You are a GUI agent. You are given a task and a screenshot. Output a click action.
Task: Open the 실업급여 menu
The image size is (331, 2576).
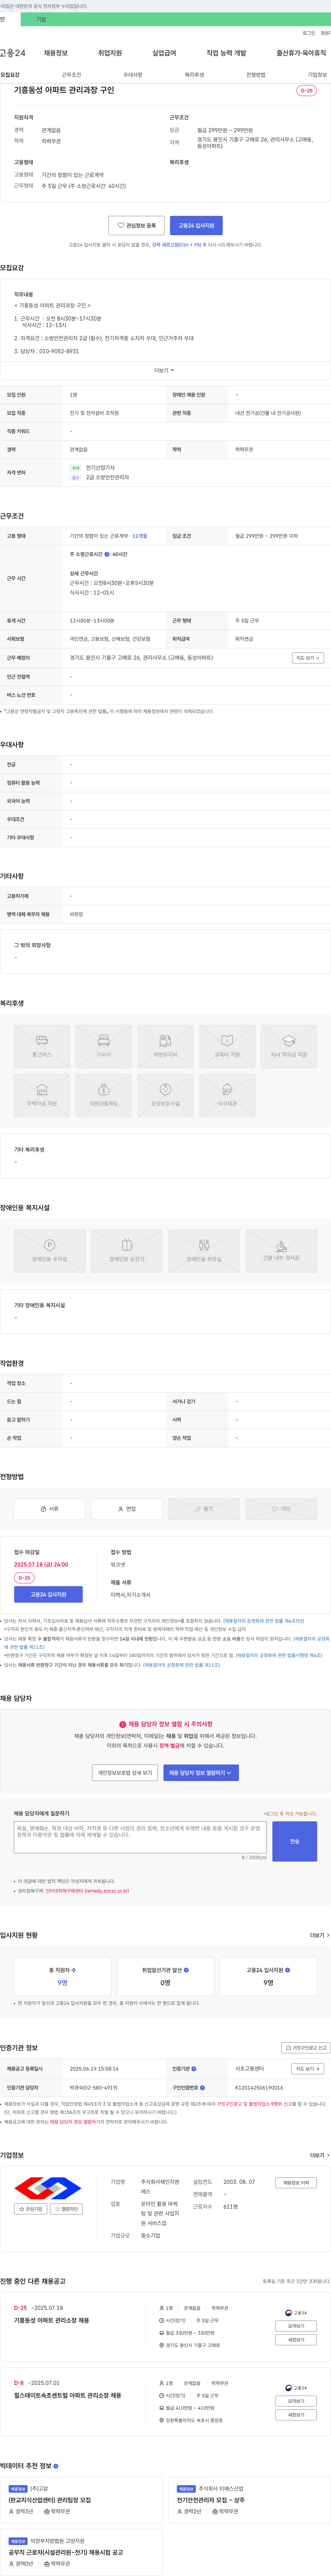[164, 53]
